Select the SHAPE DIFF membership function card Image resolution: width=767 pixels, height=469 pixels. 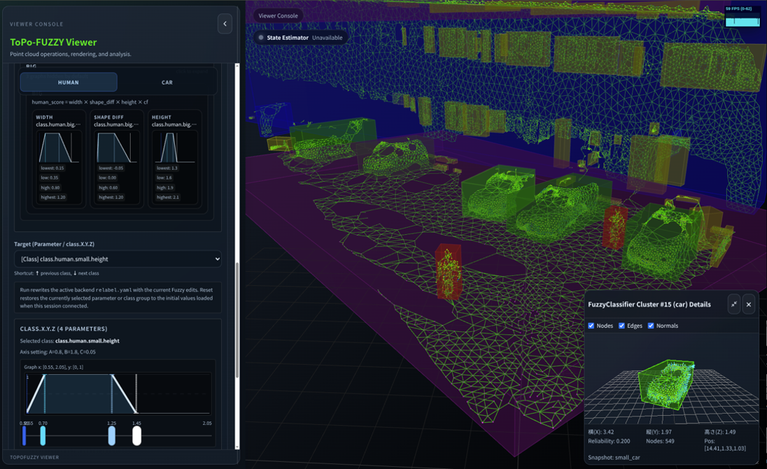click(x=116, y=158)
